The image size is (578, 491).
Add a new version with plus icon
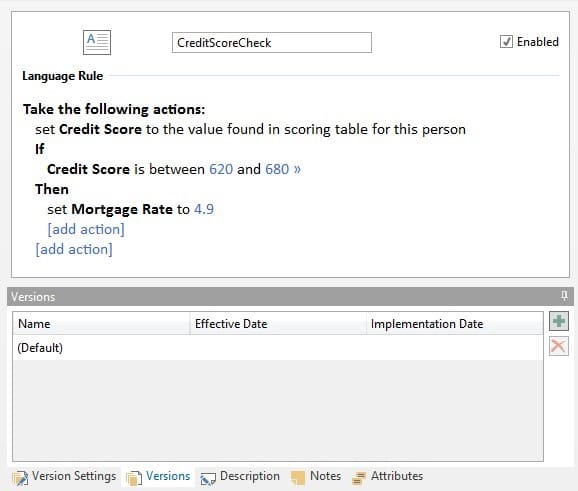558,321
